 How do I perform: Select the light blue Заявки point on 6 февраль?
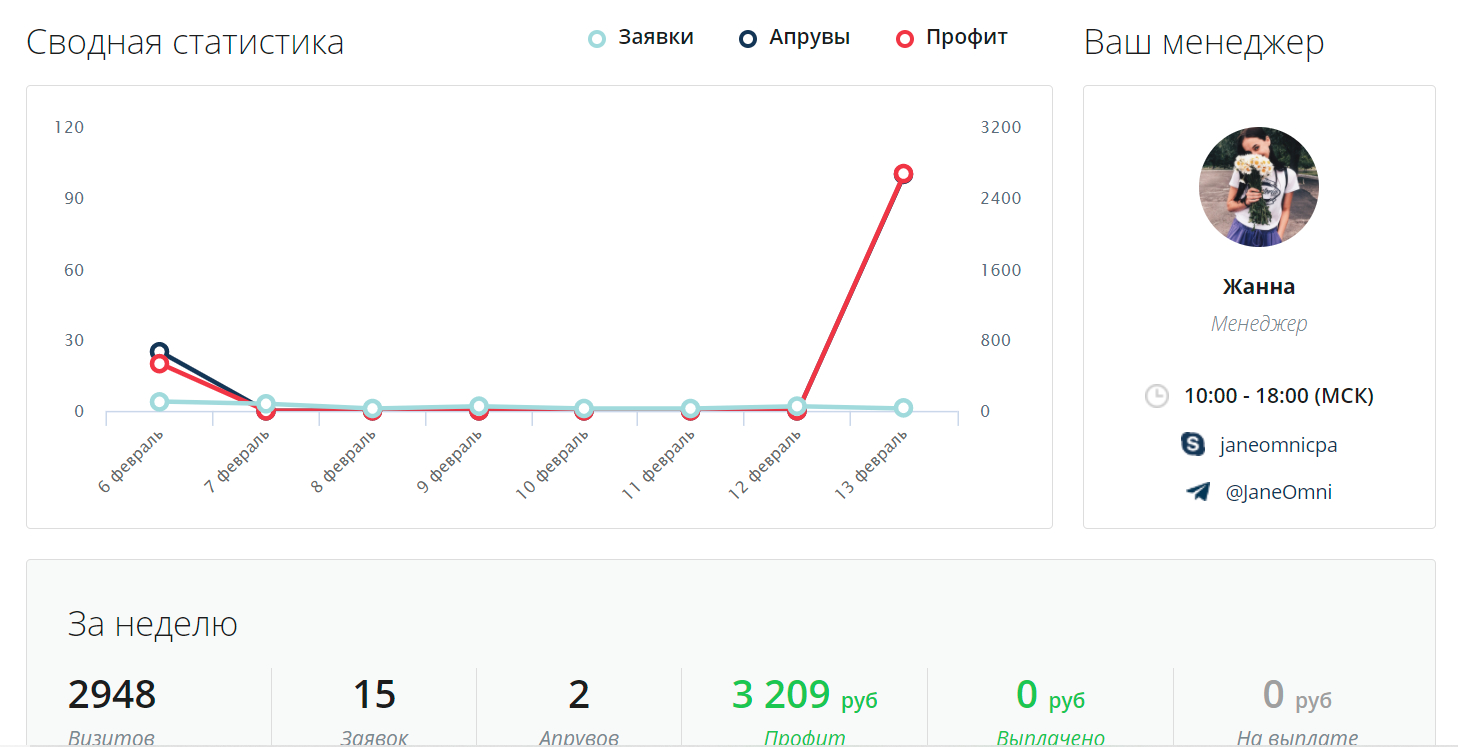coord(159,402)
